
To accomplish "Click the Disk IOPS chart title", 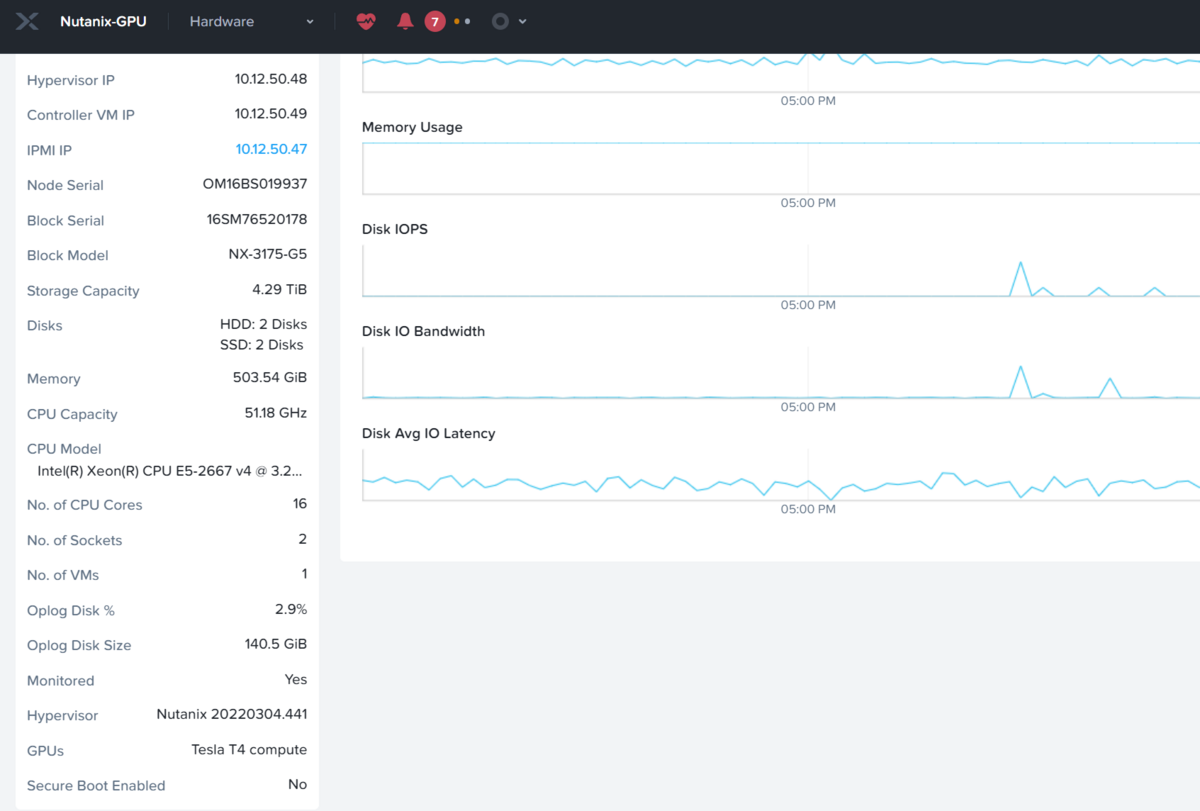I will pos(395,229).
